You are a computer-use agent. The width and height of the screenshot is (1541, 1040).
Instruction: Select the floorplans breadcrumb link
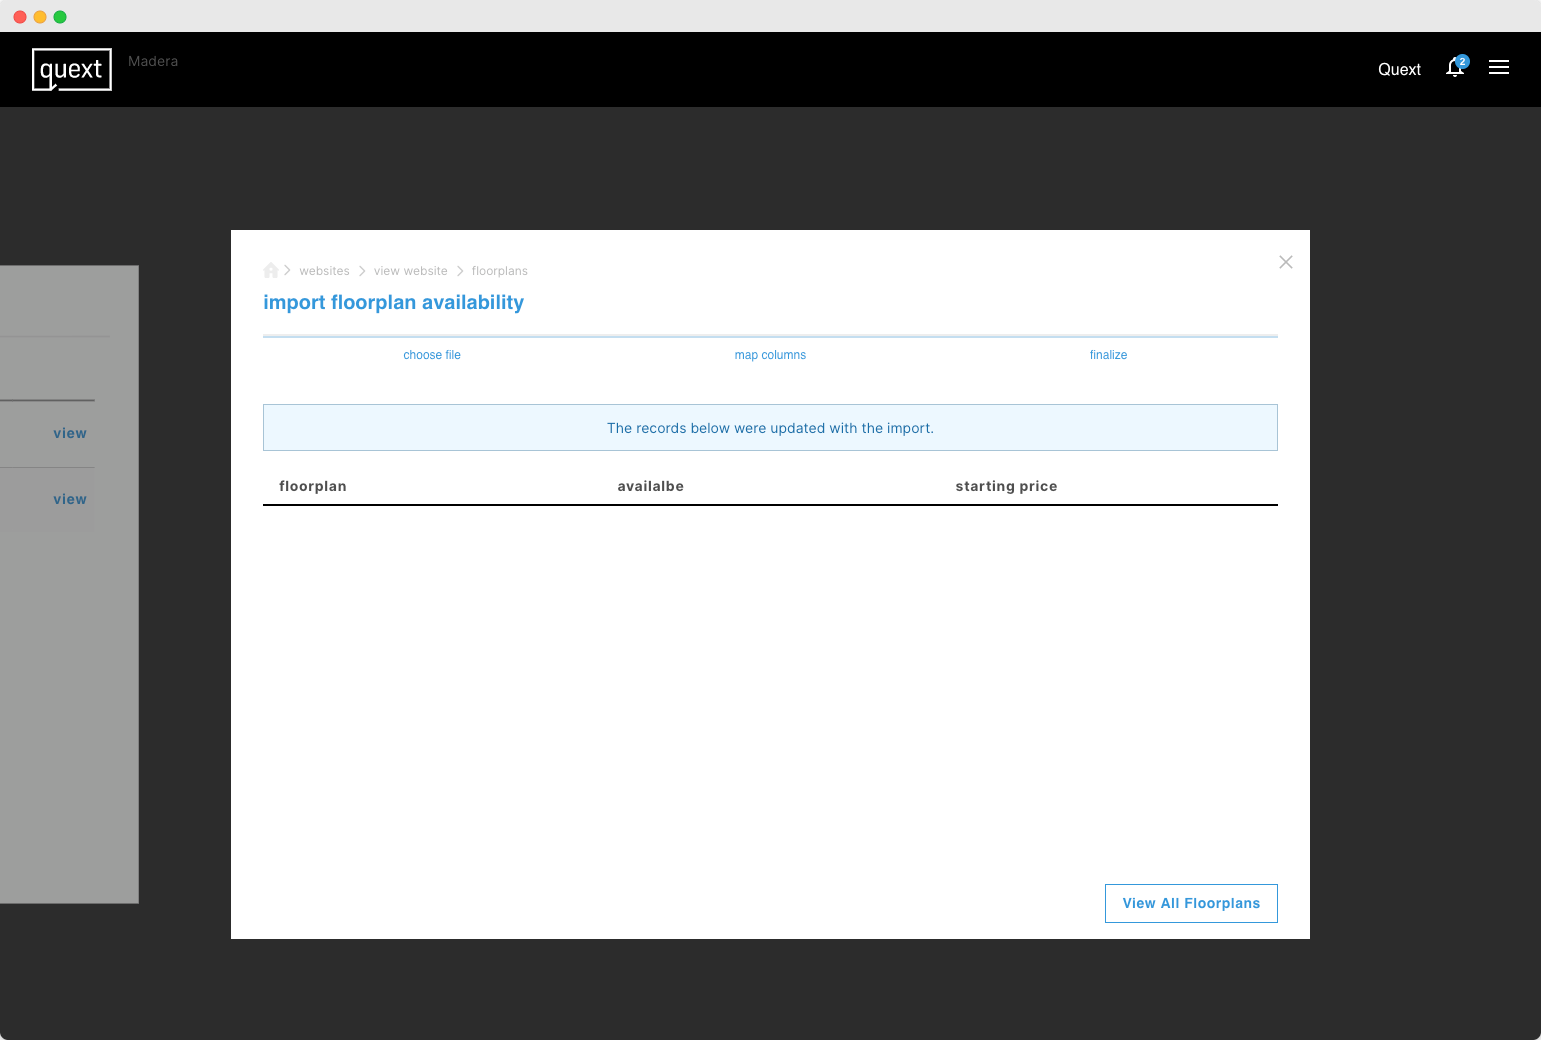click(500, 271)
